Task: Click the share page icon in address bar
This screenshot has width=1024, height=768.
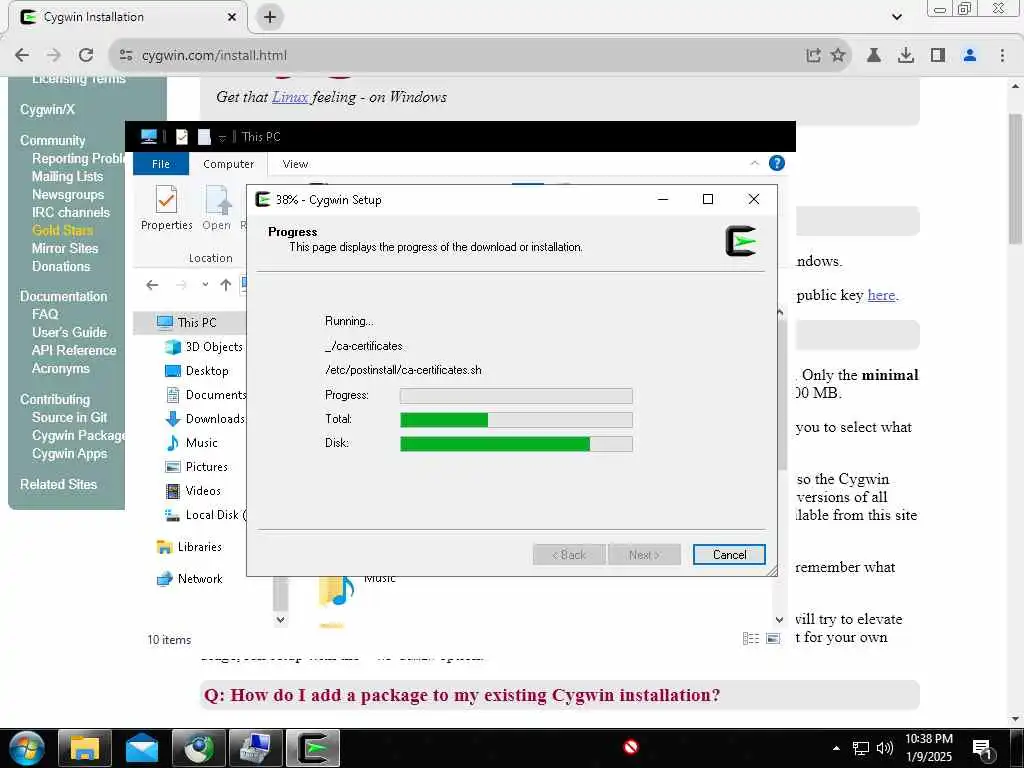Action: pyautogui.click(x=813, y=56)
